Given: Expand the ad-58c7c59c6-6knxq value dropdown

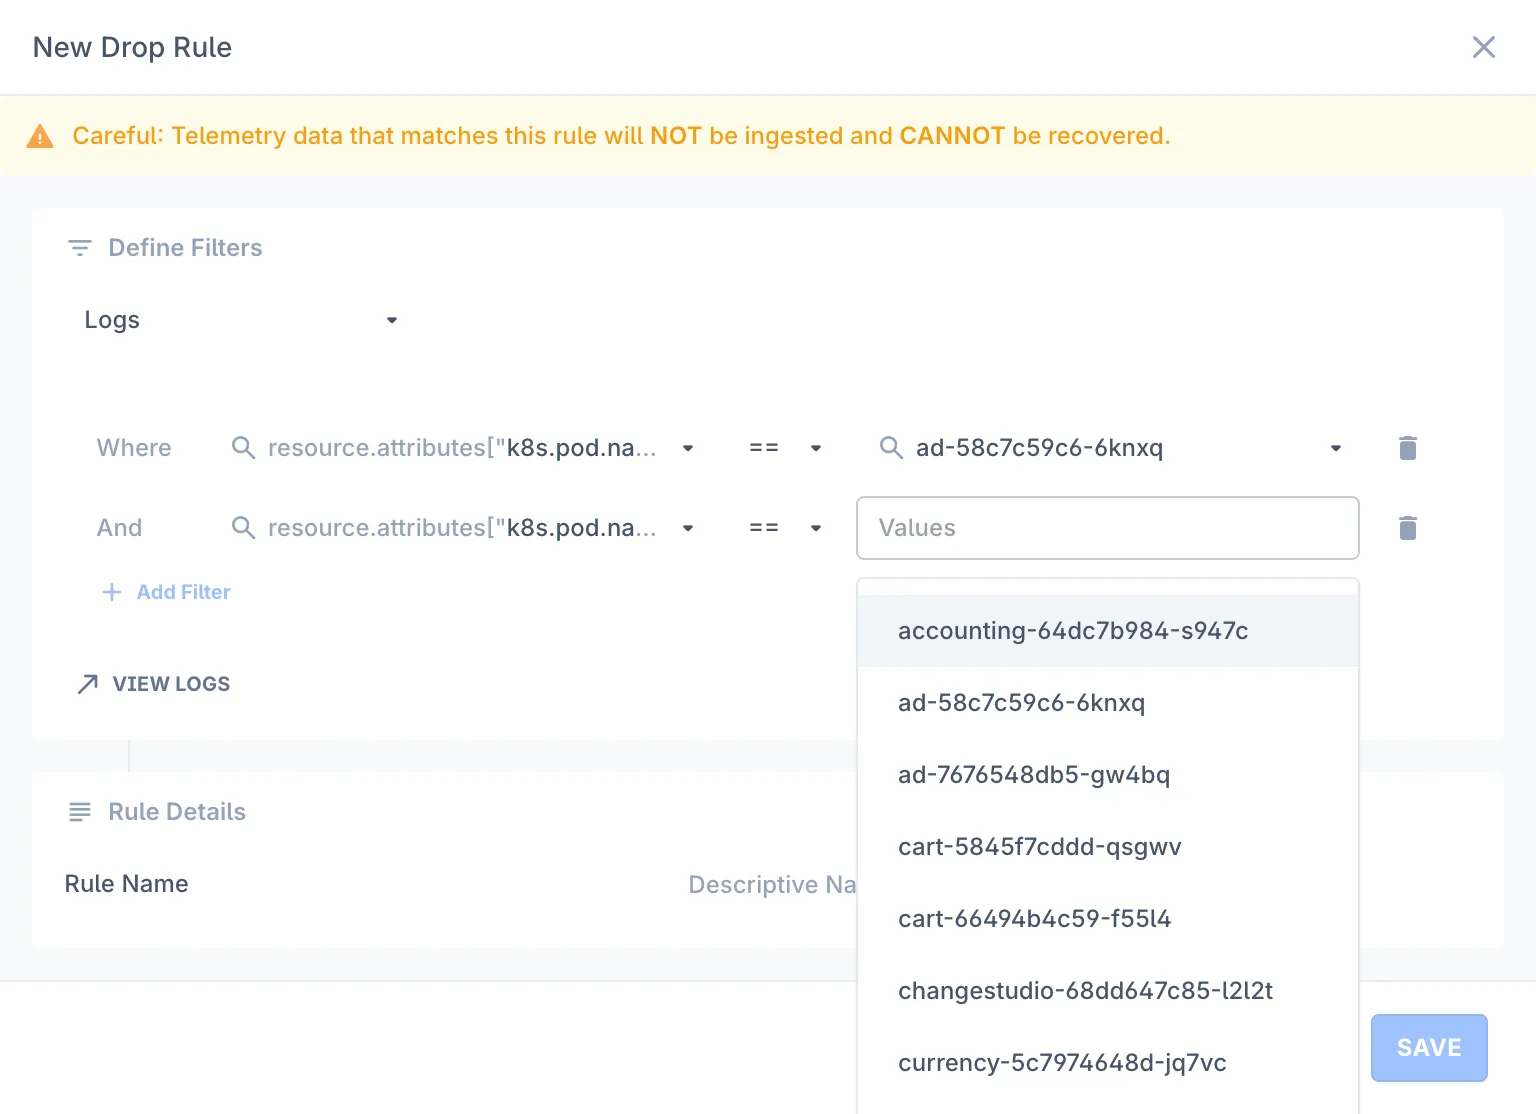Looking at the screenshot, I should [1335, 448].
